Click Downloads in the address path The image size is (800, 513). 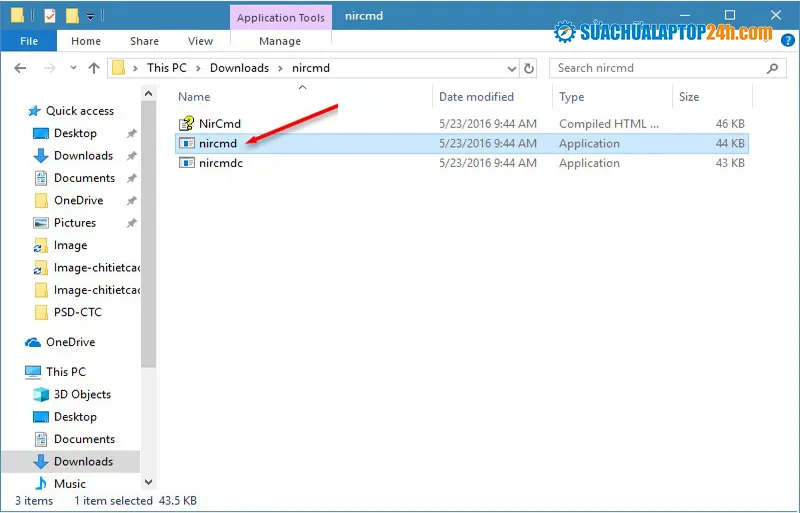pyautogui.click(x=239, y=68)
